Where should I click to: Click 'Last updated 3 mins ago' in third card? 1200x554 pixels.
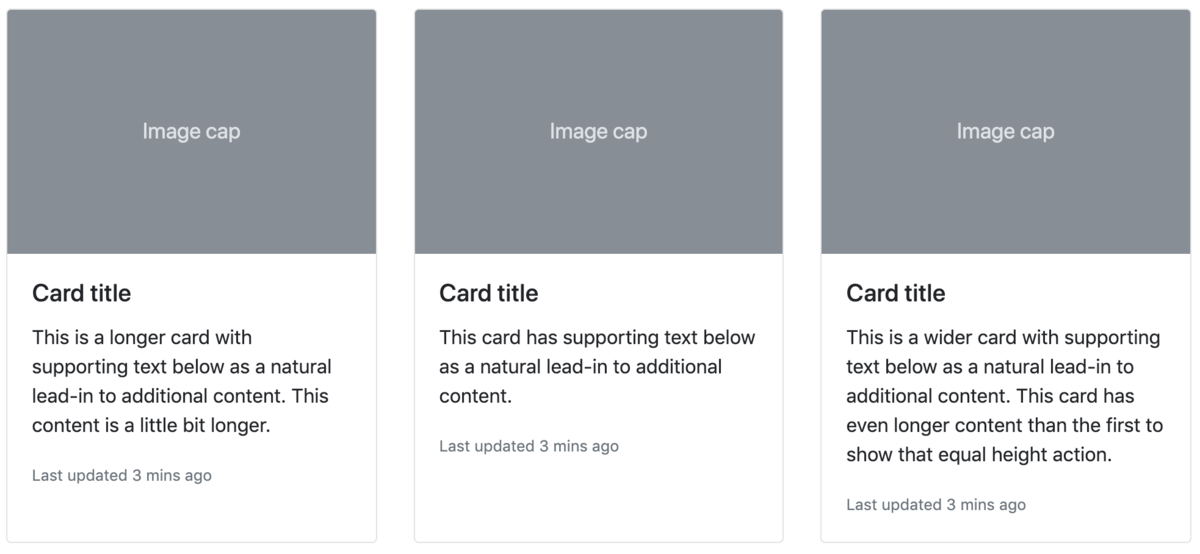click(x=936, y=505)
